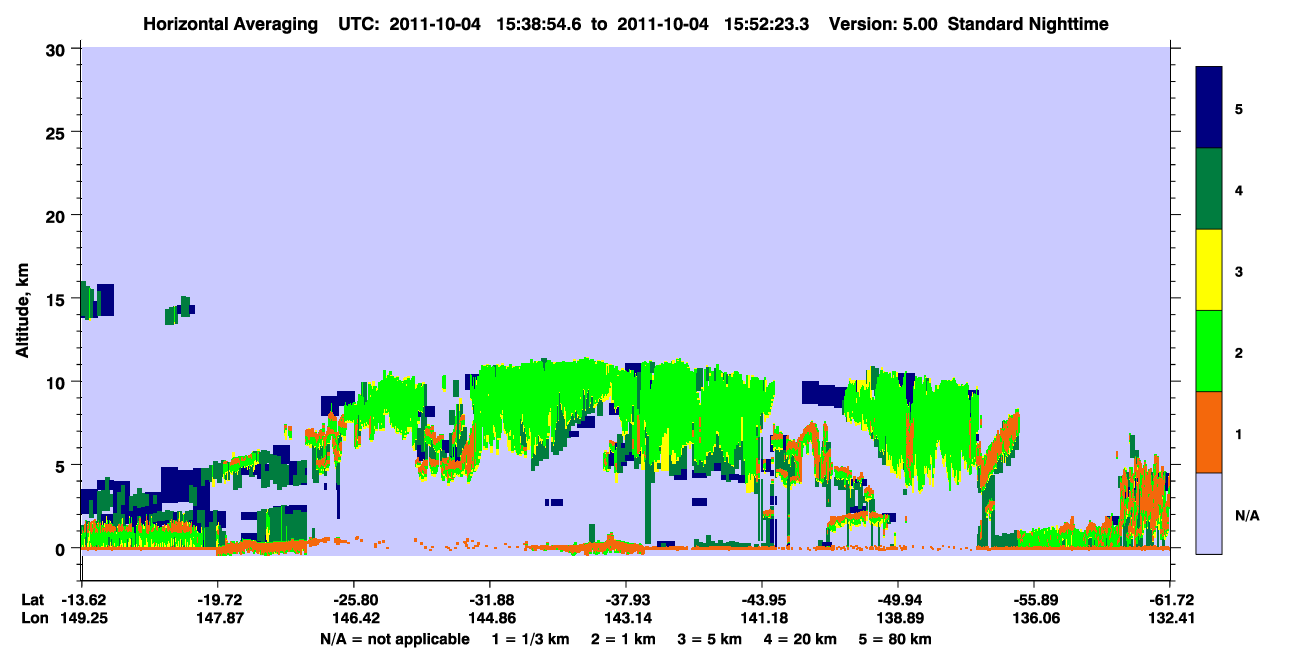Click longitude value 149.25

(x=82, y=618)
